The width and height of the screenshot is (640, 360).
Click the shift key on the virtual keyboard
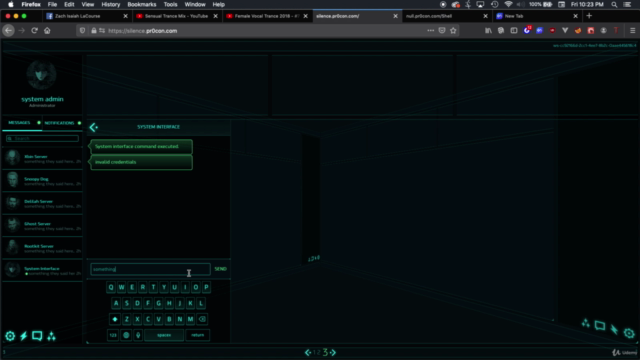115,319
